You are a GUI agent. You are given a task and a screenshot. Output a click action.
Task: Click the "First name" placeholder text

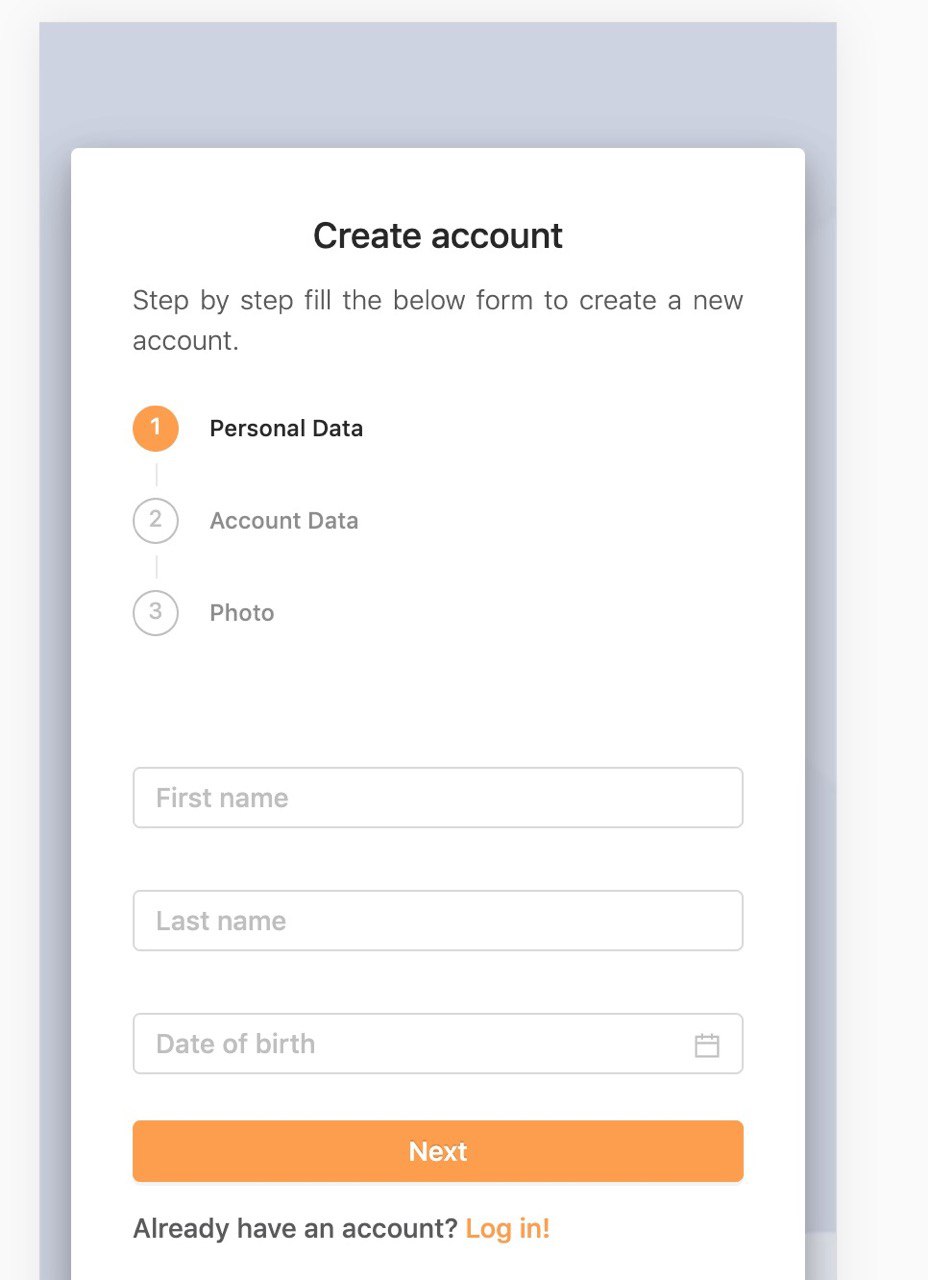(x=222, y=798)
